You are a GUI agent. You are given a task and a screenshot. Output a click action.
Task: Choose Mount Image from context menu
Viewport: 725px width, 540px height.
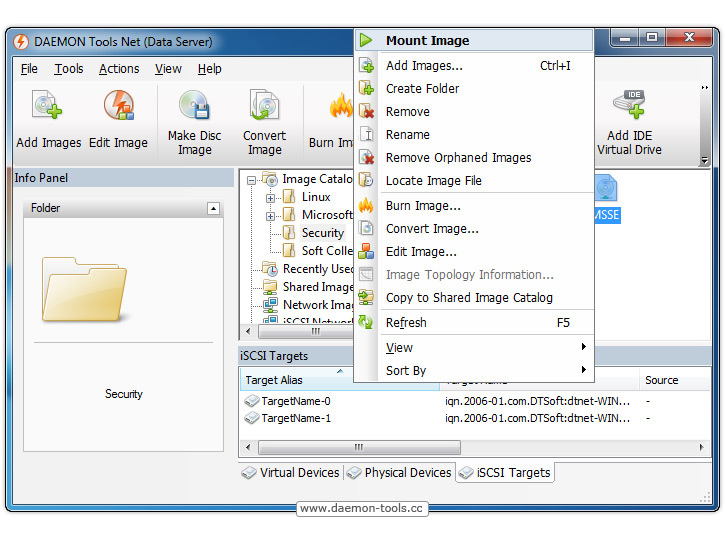coord(474,40)
